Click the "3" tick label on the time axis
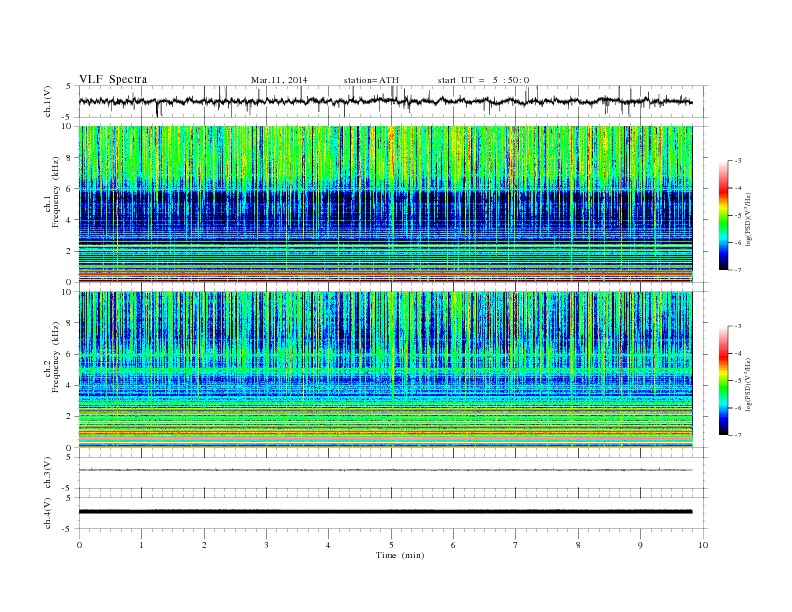Screen dimensions: 792x612 coord(266,545)
